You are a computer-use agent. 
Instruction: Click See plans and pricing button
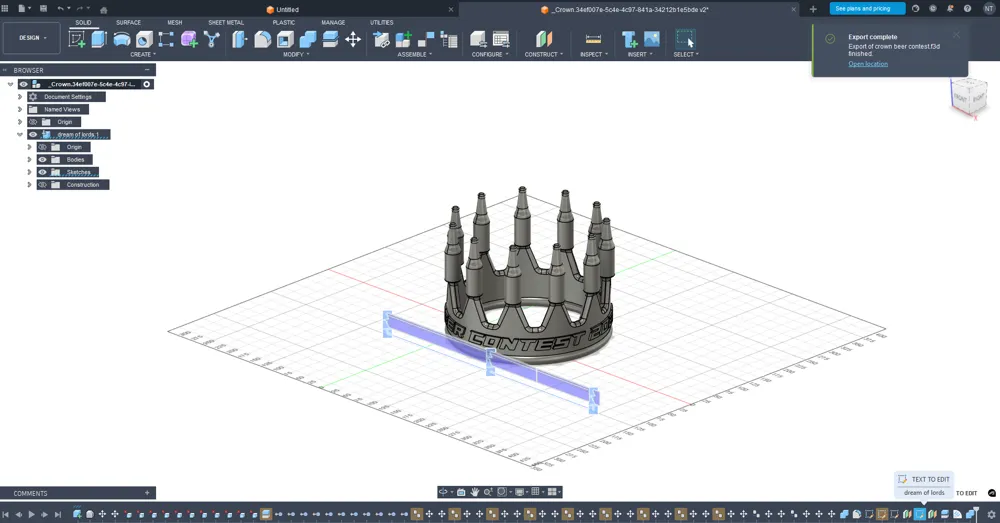(867, 8)
